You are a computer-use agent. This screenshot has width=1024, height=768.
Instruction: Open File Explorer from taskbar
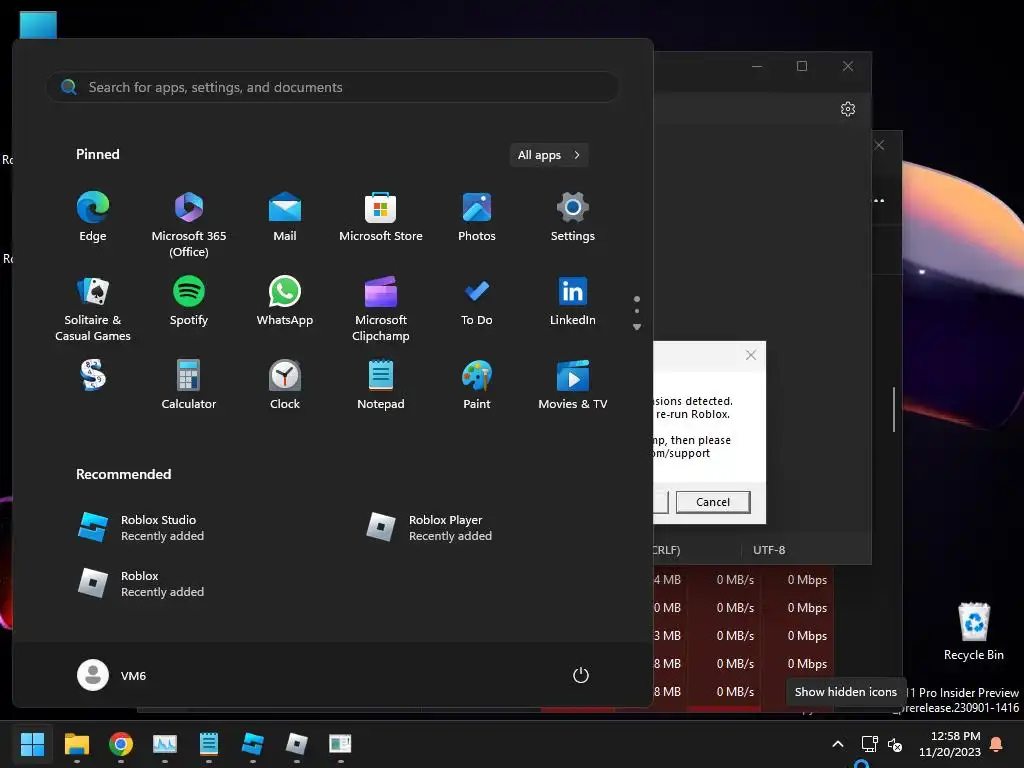click(76, 744)
